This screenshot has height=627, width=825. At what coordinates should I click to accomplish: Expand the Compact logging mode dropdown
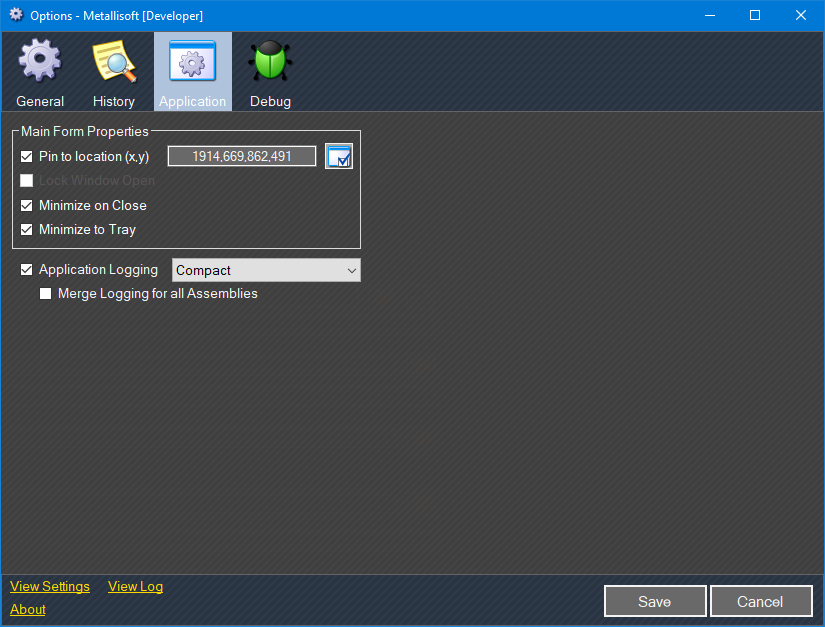click(266, 270)
